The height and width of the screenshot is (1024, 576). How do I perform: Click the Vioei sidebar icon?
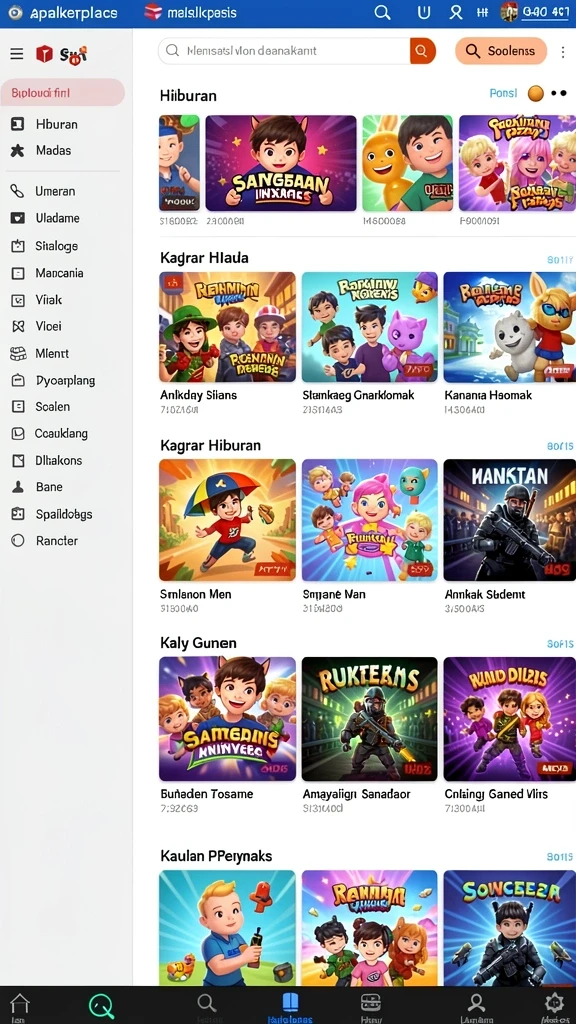coord(18,327)
